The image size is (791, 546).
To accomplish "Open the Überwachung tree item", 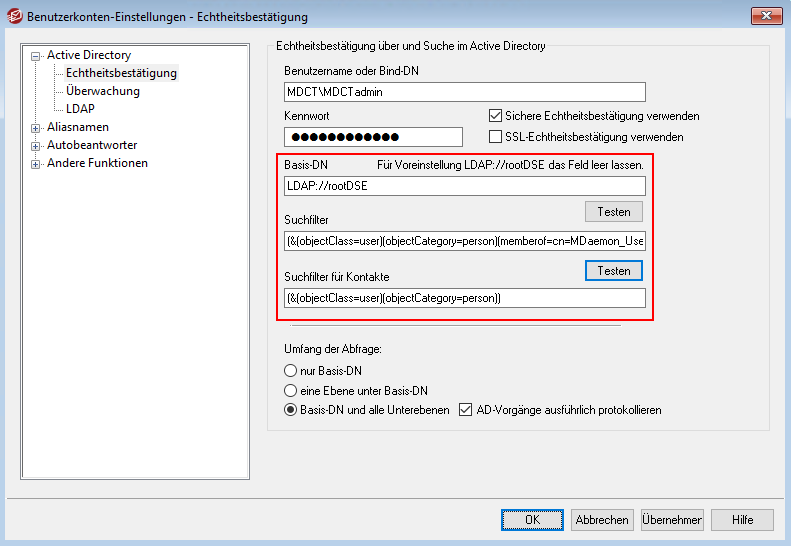I will [102, 91].
